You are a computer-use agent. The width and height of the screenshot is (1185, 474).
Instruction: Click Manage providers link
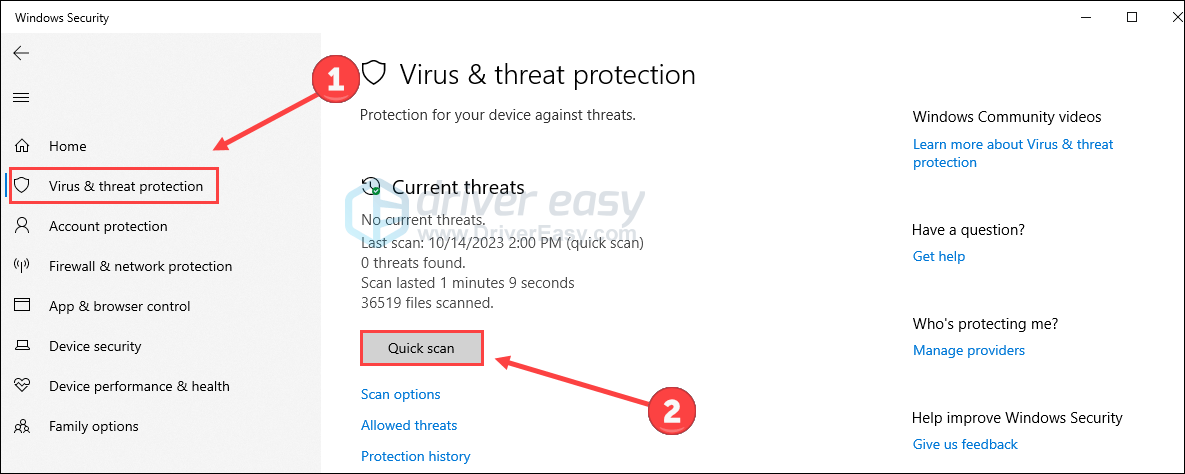[x=969, y=351]
